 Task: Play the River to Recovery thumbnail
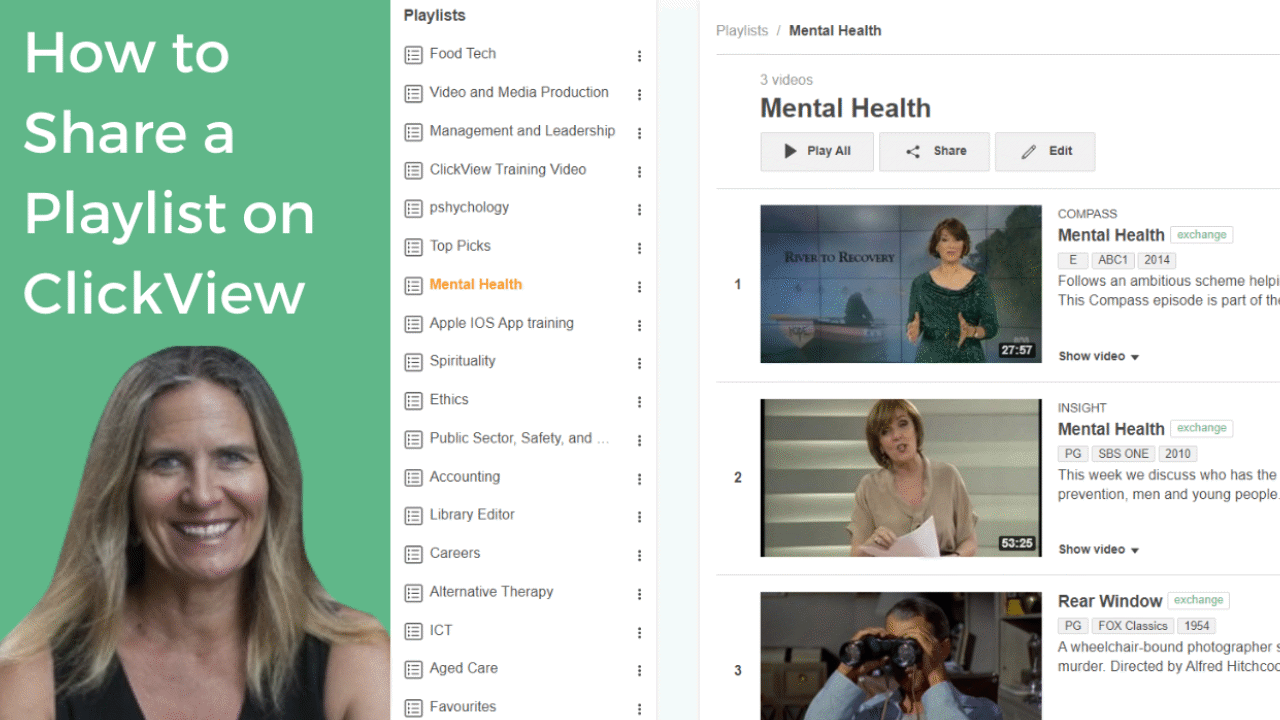tap(901, 284)
